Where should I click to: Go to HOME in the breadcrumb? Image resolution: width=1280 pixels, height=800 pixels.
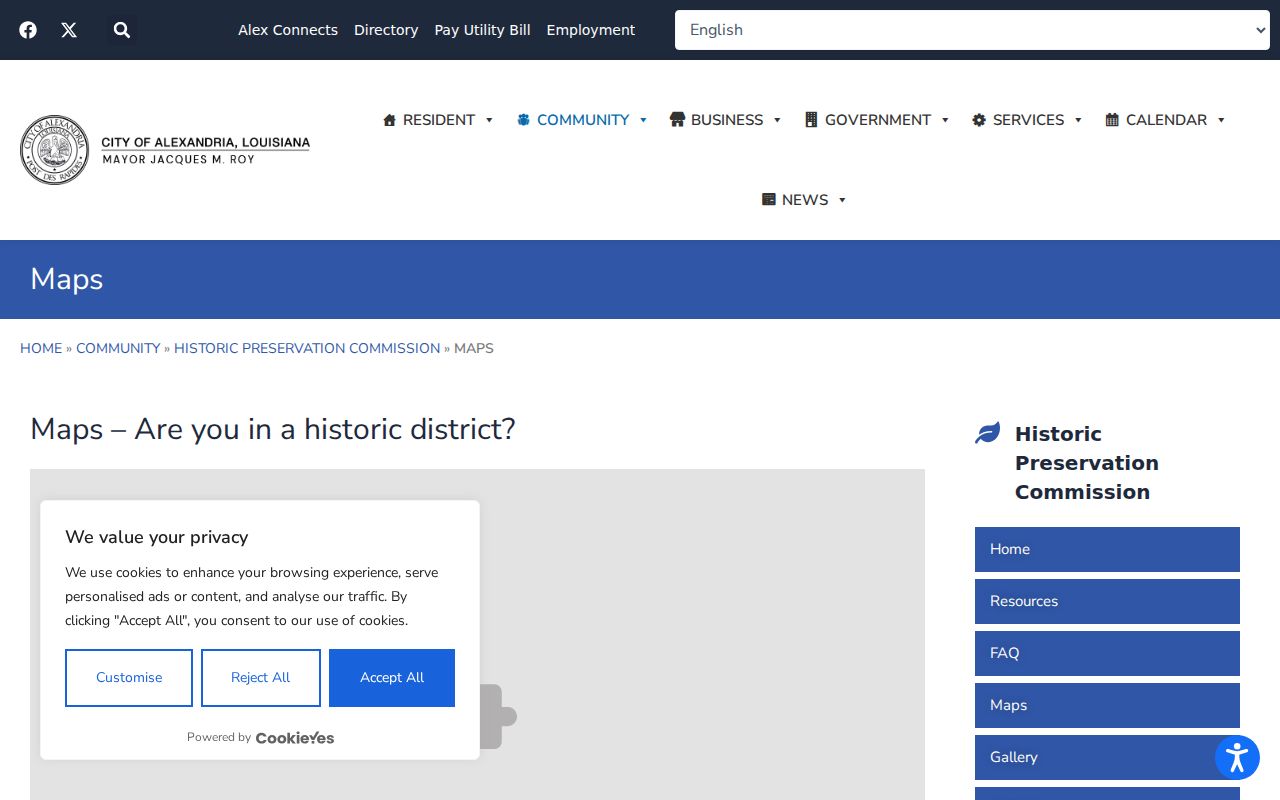click(x=41, y=348)
